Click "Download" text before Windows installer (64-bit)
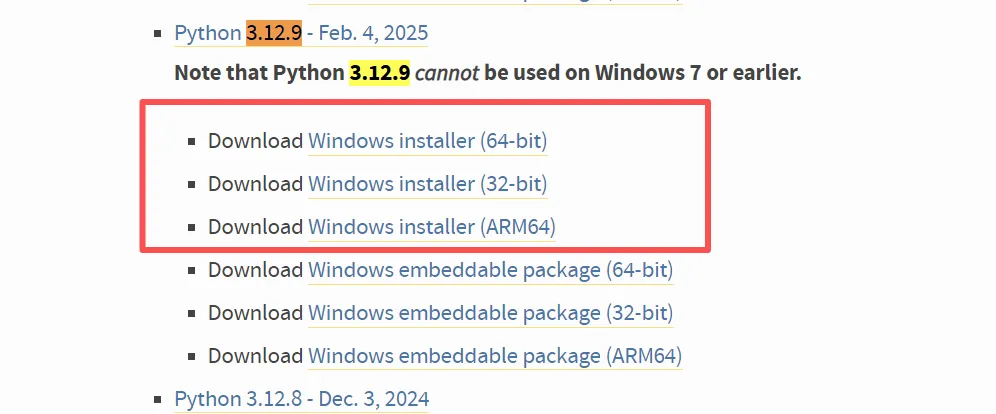 (x=255, y=141)
